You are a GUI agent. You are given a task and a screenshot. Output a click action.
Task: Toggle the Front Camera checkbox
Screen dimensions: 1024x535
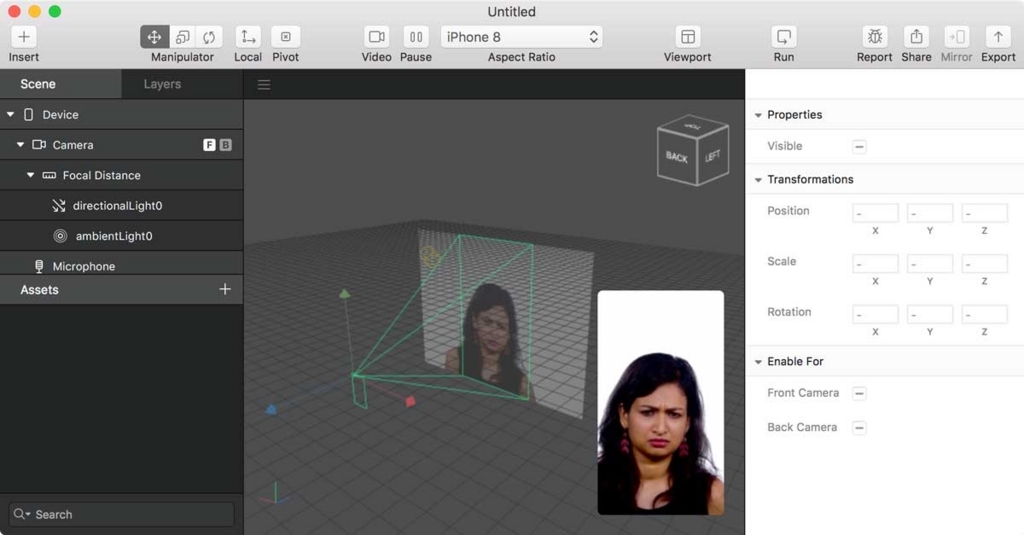(x=859, y=393)
